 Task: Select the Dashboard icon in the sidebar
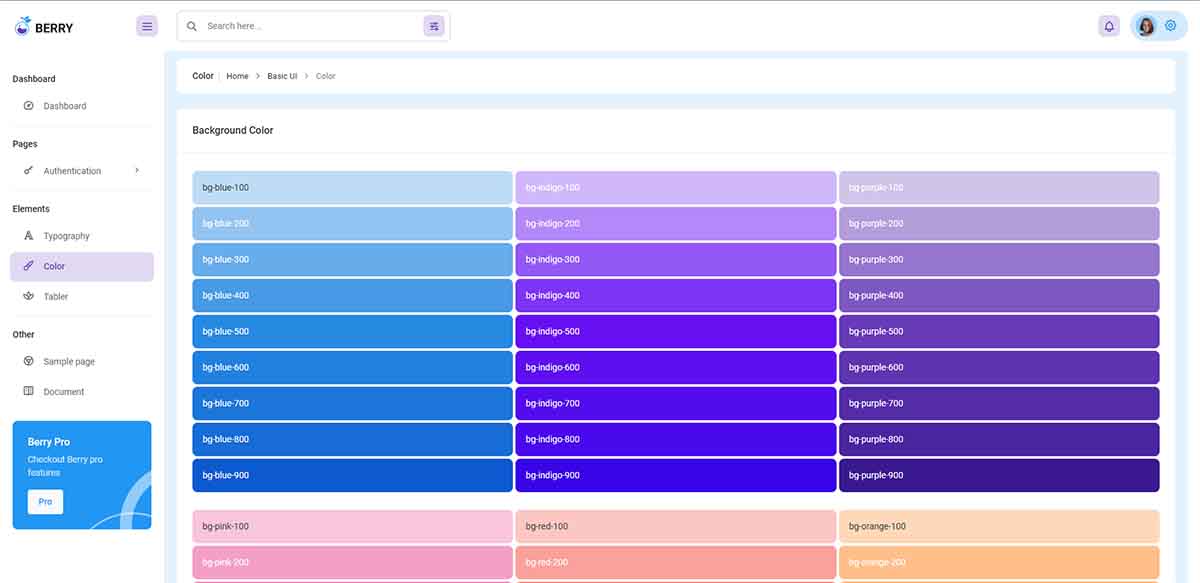coord(29,105)
